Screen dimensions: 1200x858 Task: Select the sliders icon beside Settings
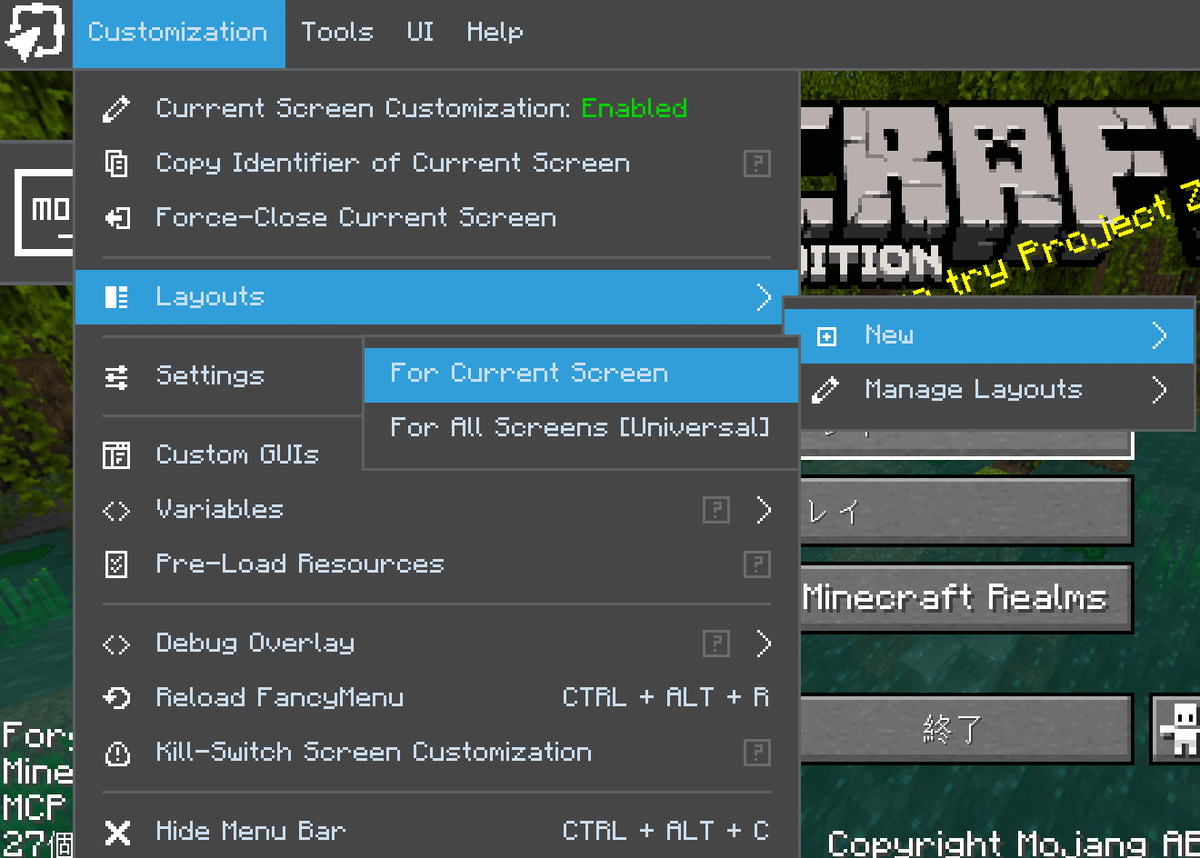point(117,375)
